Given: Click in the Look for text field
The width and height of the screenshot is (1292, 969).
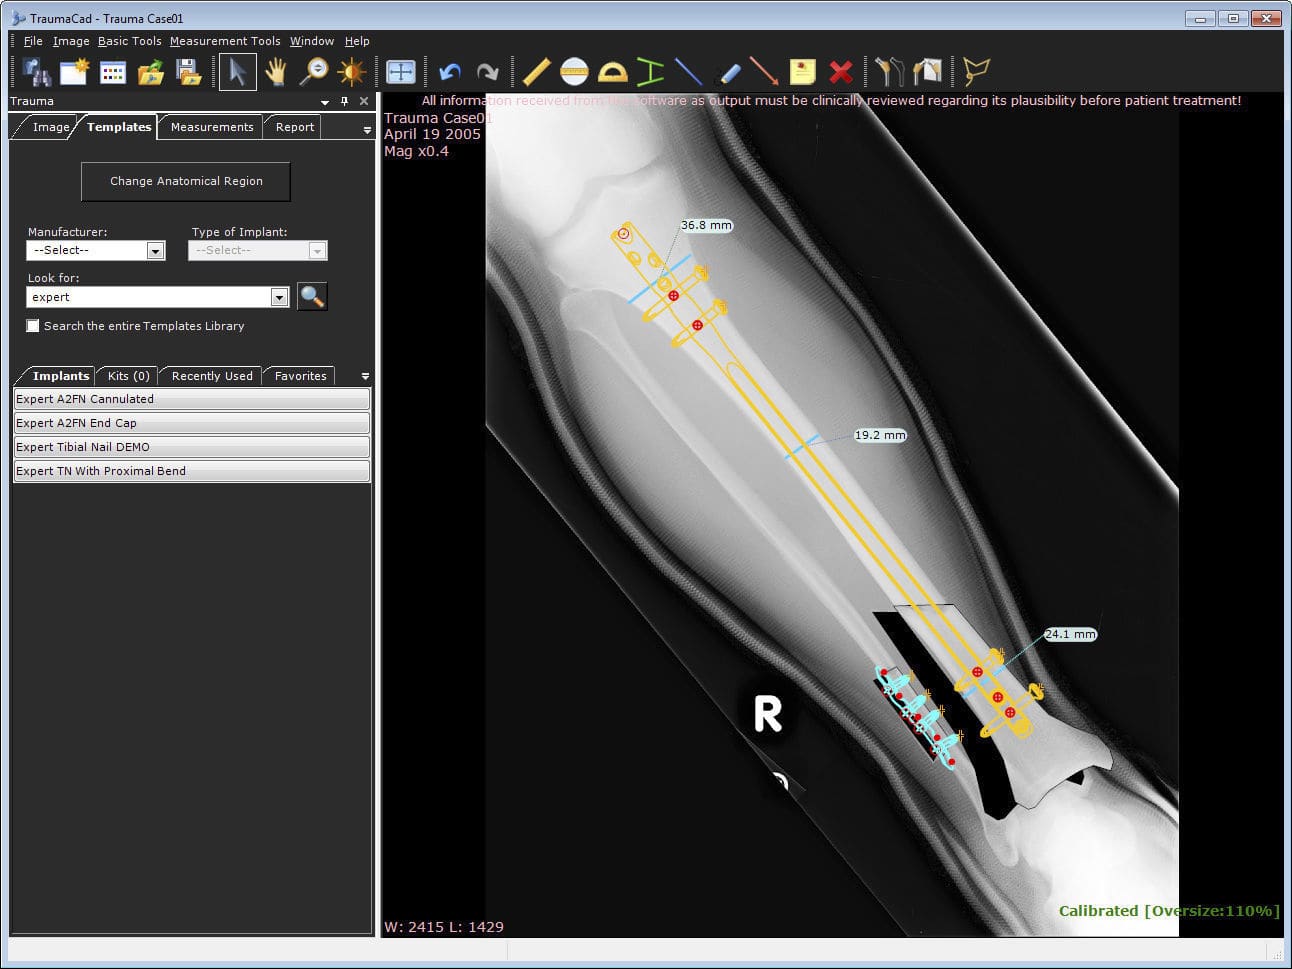Looking at the screenshot, I should (148, 297).
